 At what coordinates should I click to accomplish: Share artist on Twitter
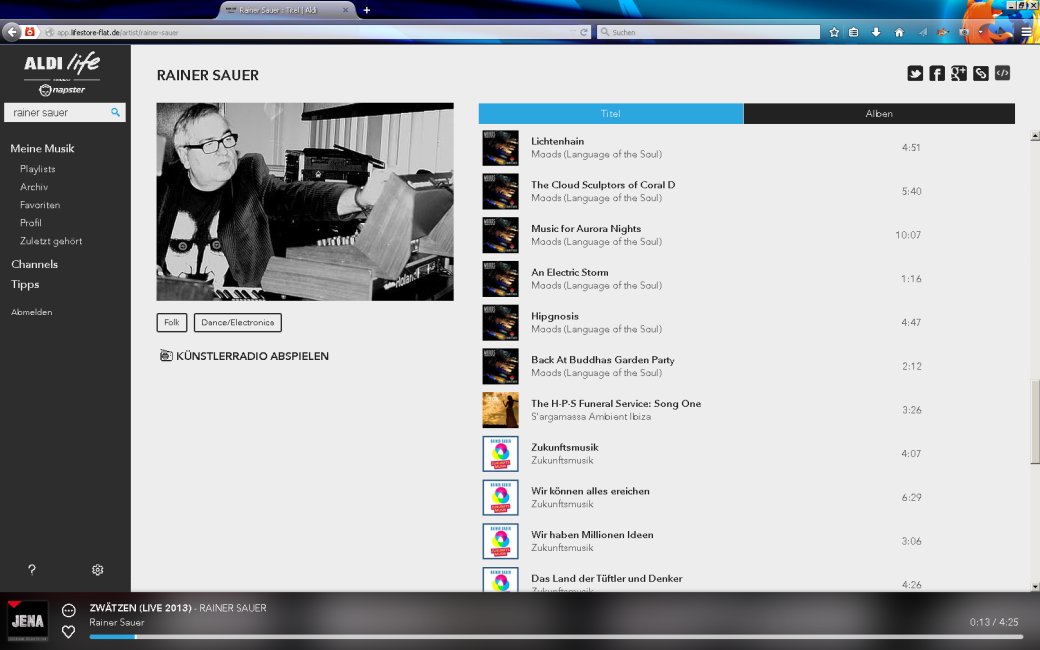915,74
